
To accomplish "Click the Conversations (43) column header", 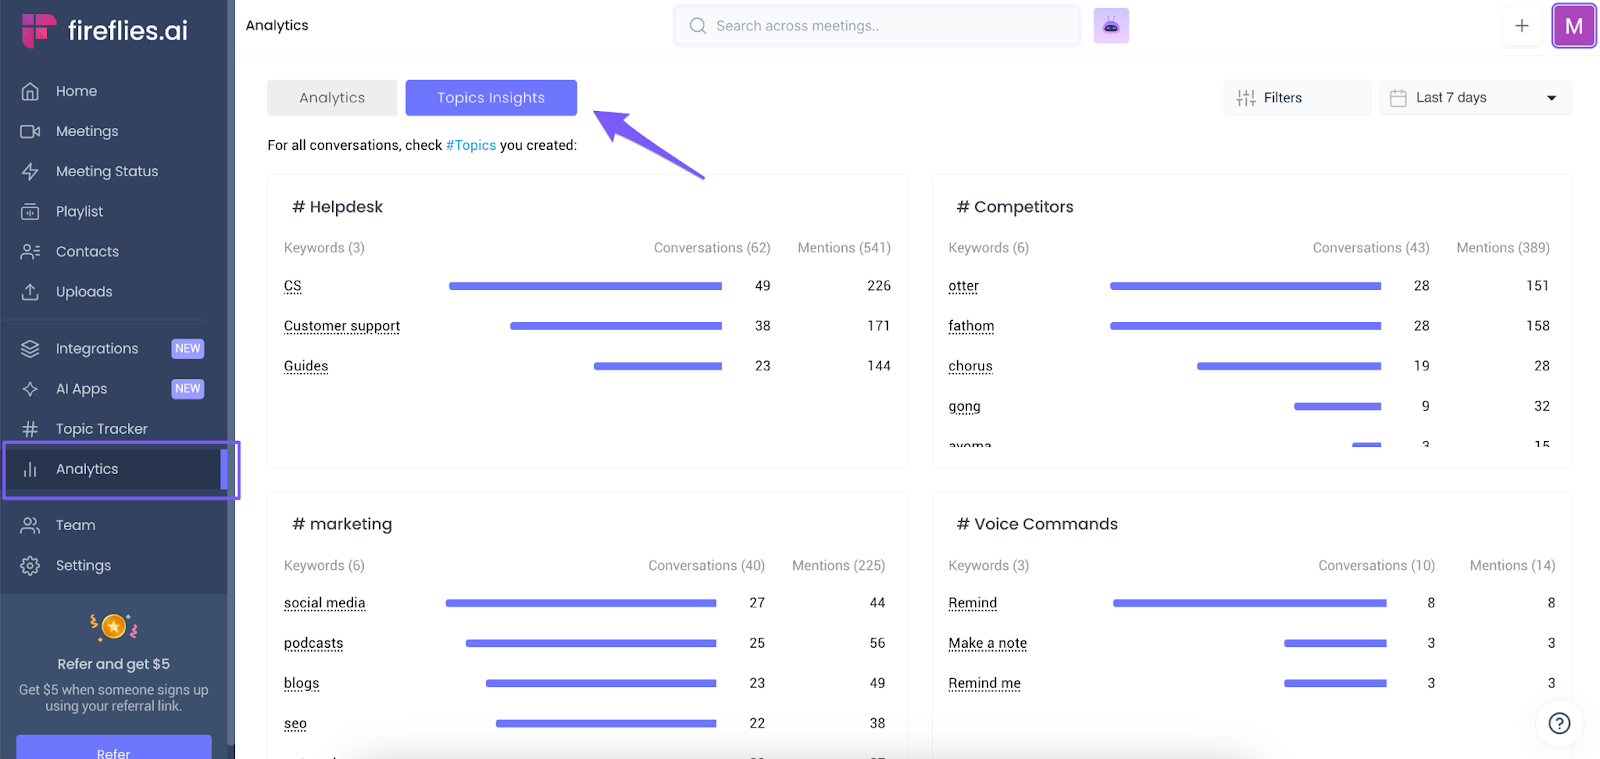I will 1371,248.
